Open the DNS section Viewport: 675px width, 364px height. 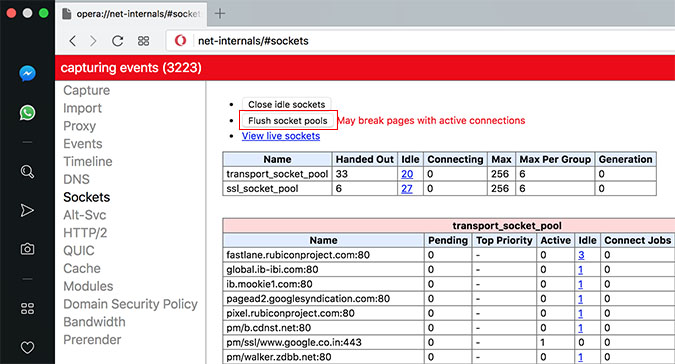tap(76, 179)
